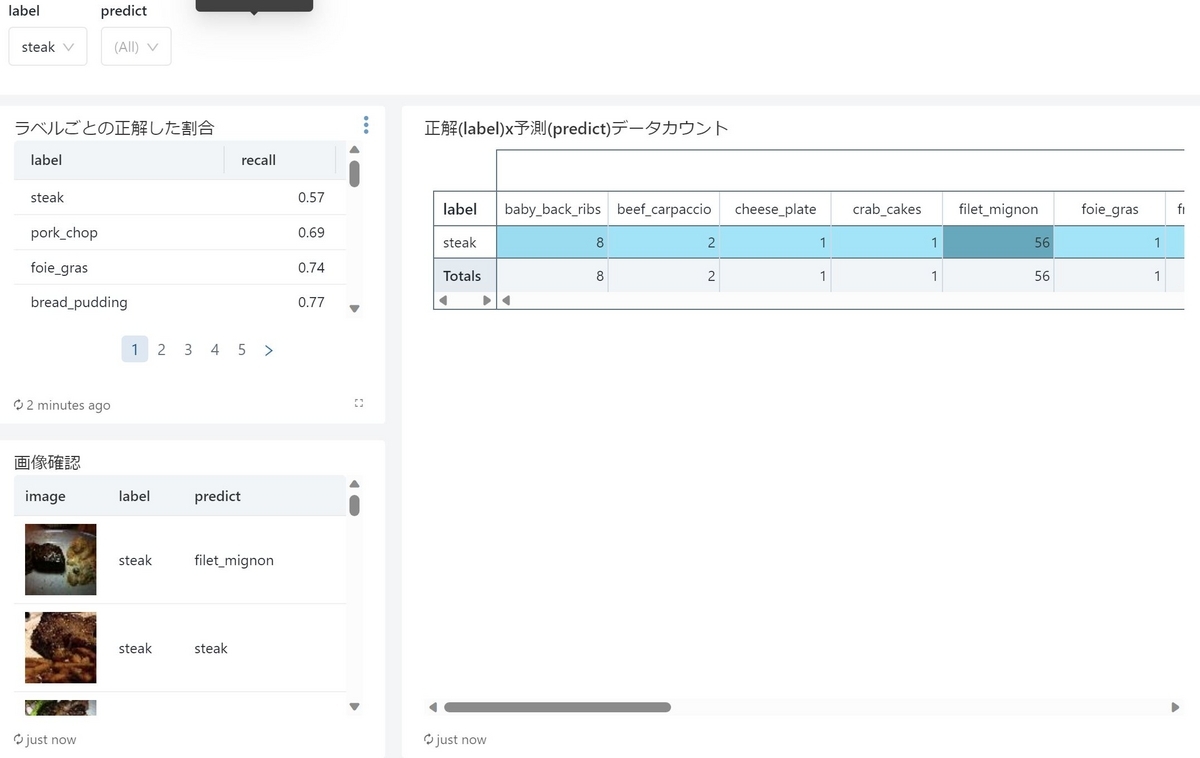The height and width of the screenshot is (758, 1200).
Task: Click the foie_gras column header in pivot
Action: 1110,209
